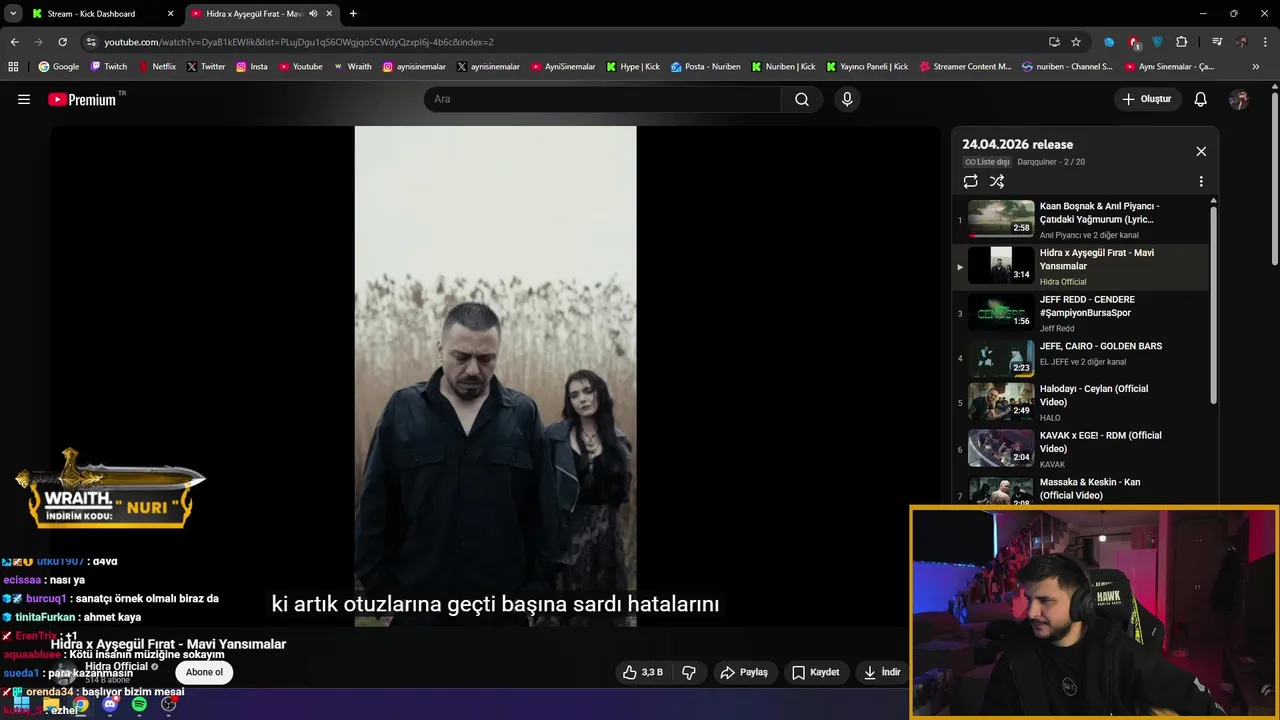Open a new browser tab
The width and height of the screenshot is (1280, 720).
point(353,14)
